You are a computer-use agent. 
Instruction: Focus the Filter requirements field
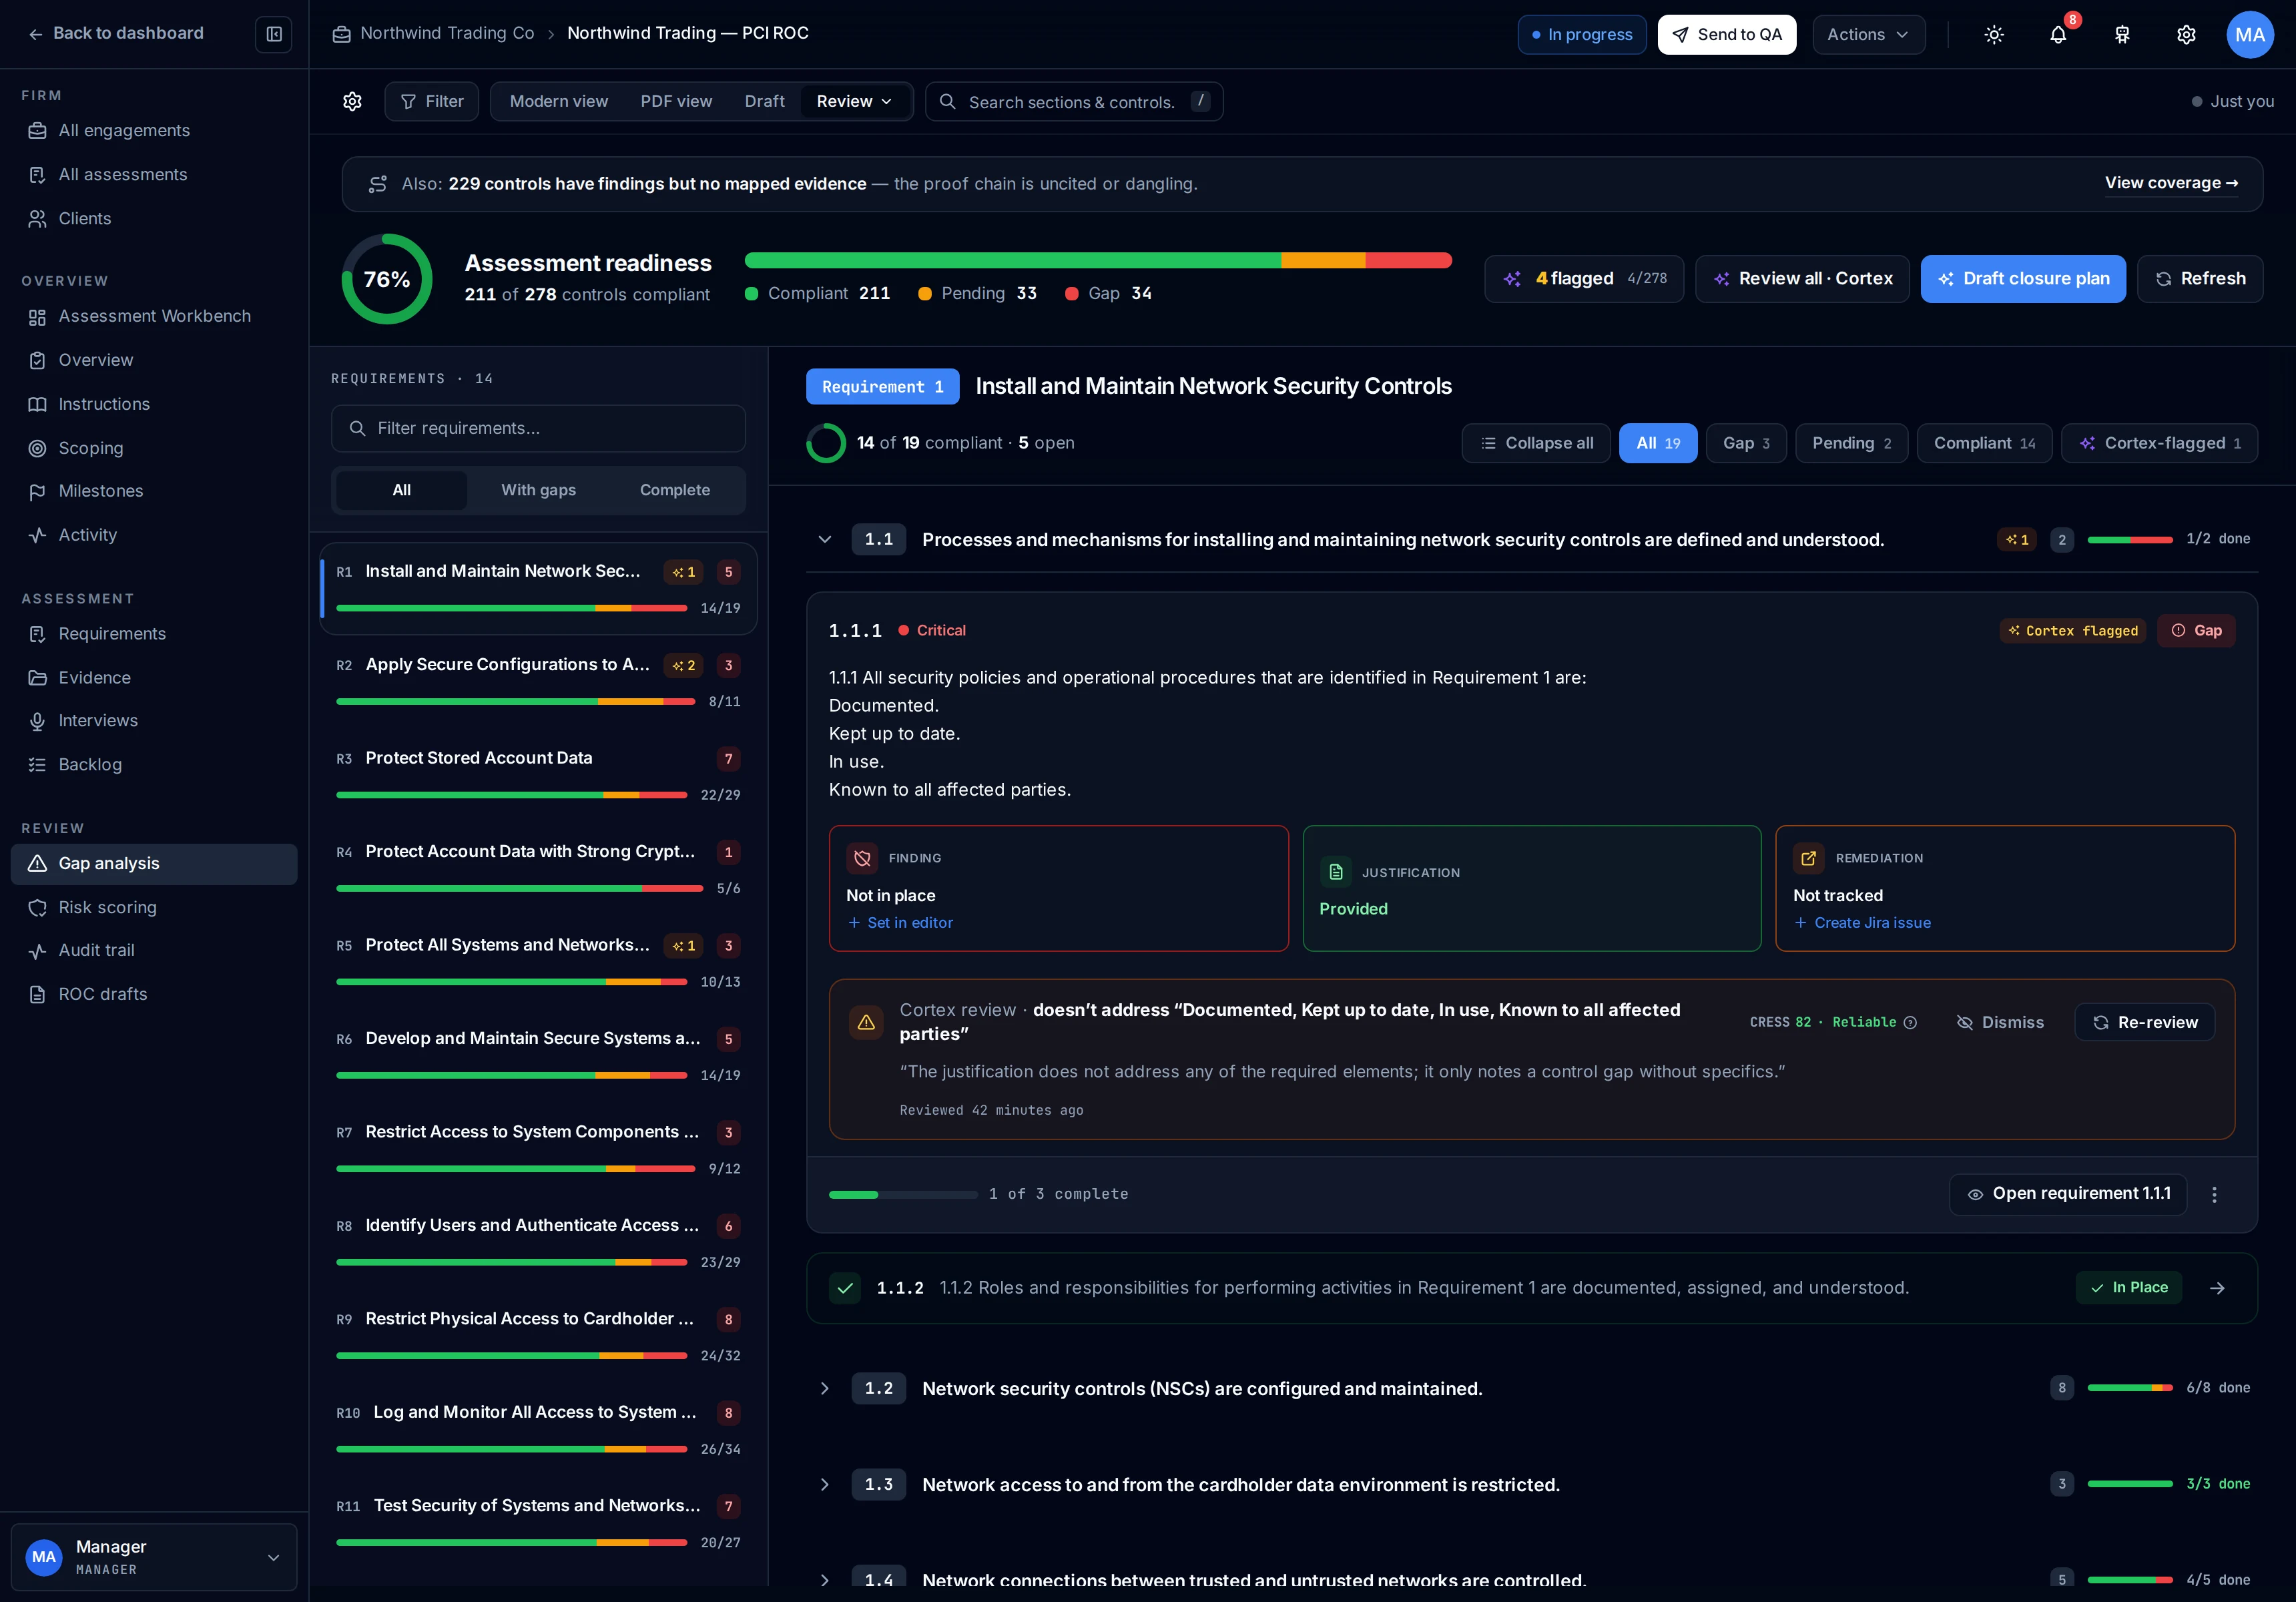tap(538, 428)
